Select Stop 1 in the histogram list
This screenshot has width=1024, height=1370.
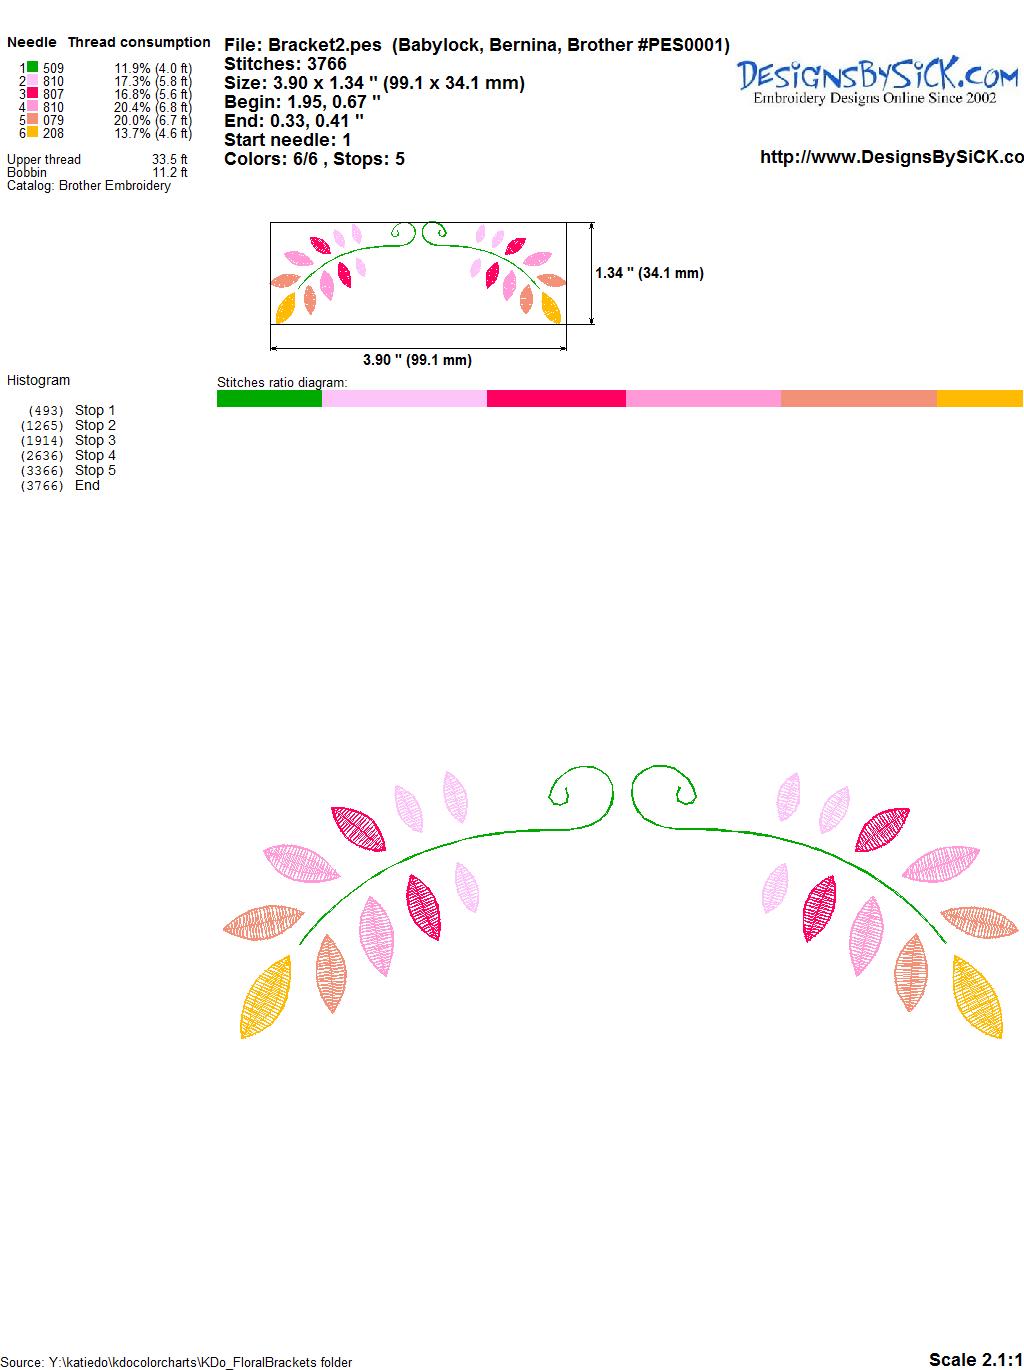tap(95, 410)
